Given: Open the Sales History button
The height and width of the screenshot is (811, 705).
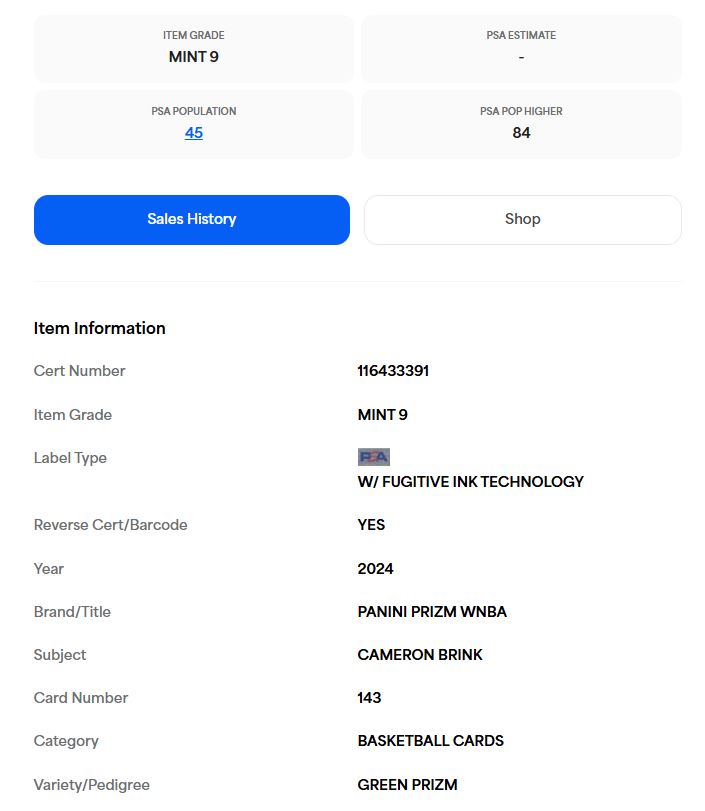Looking at the screenshot, I should [192, 219].
